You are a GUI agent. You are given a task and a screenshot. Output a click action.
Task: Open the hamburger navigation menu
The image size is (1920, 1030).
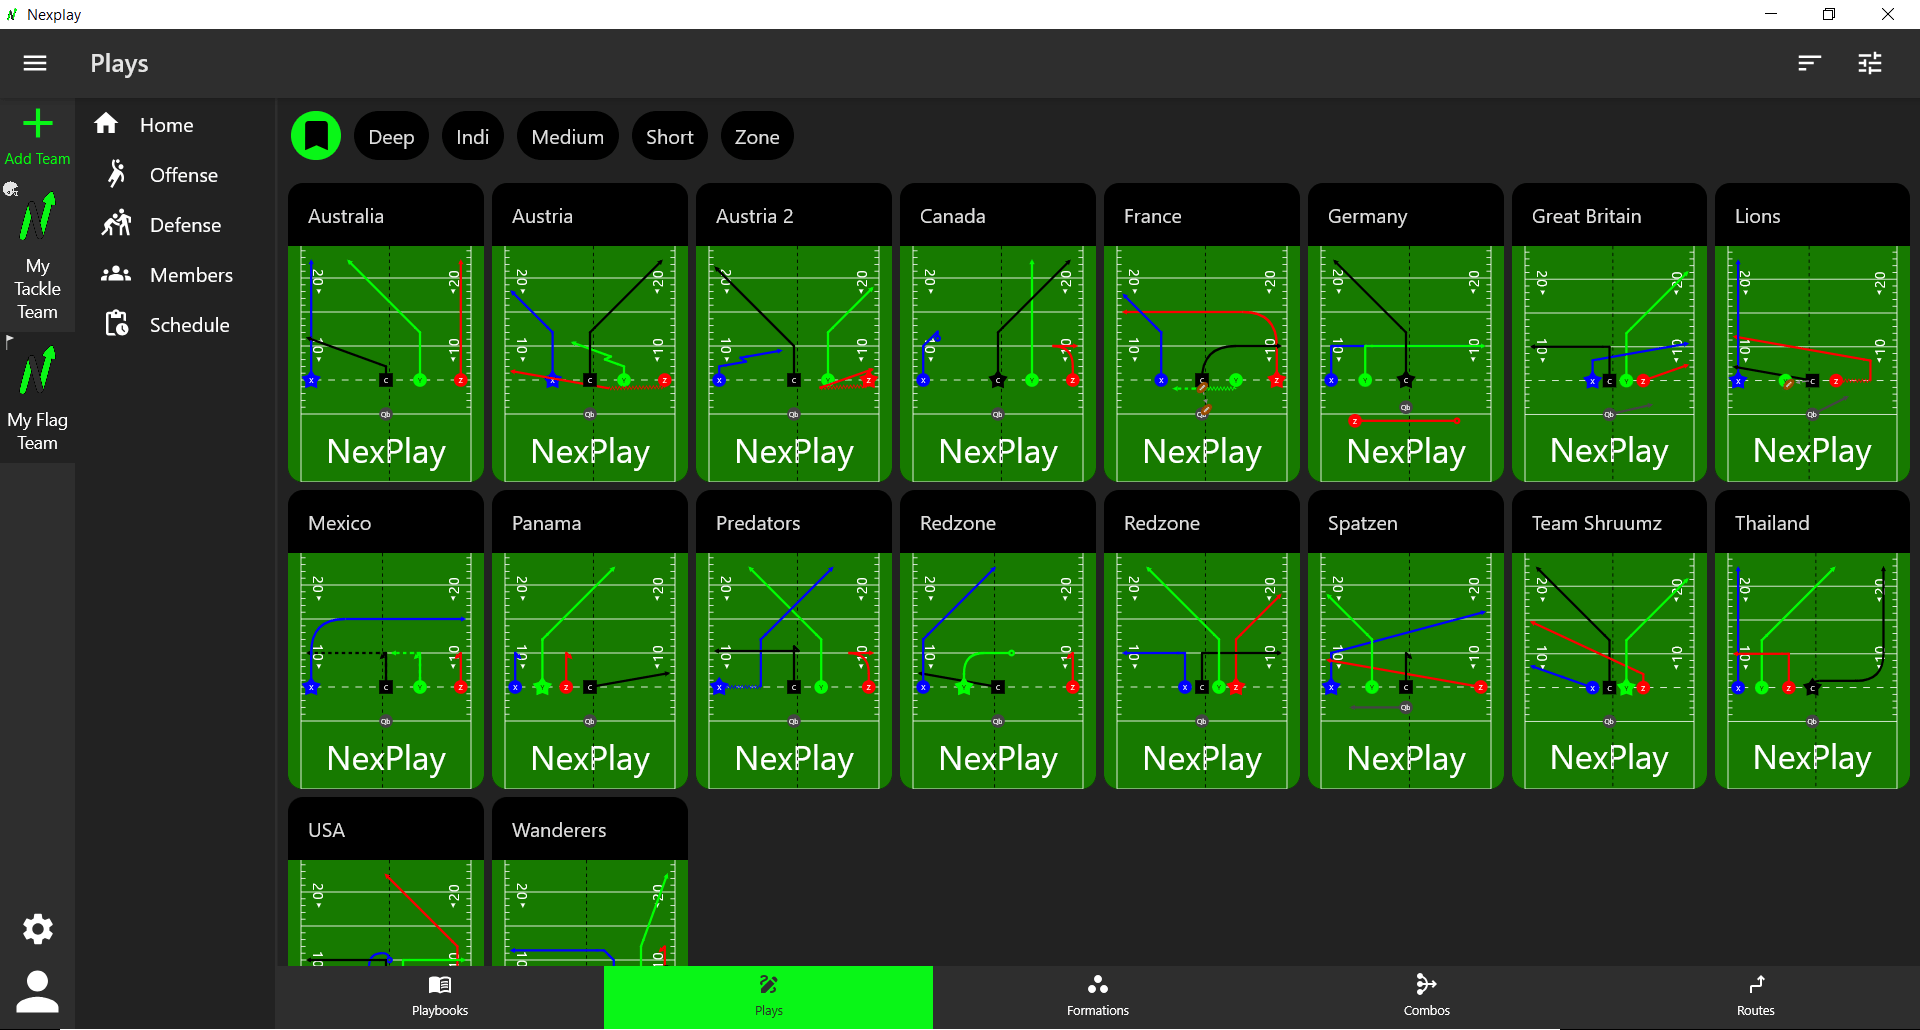click(35, 64)
